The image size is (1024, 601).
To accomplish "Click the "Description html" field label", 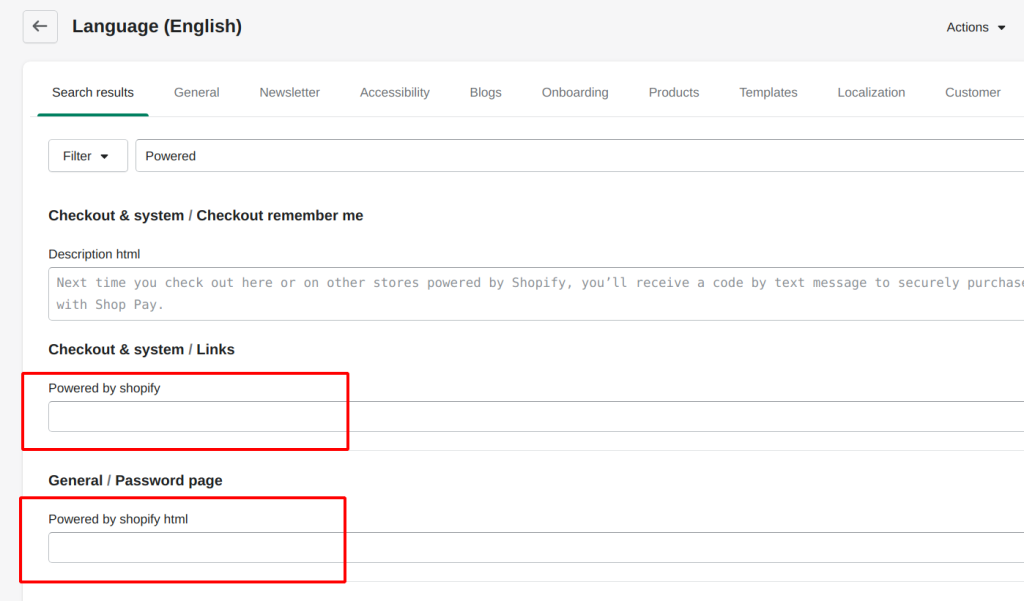I will click(x=94, y=254).
